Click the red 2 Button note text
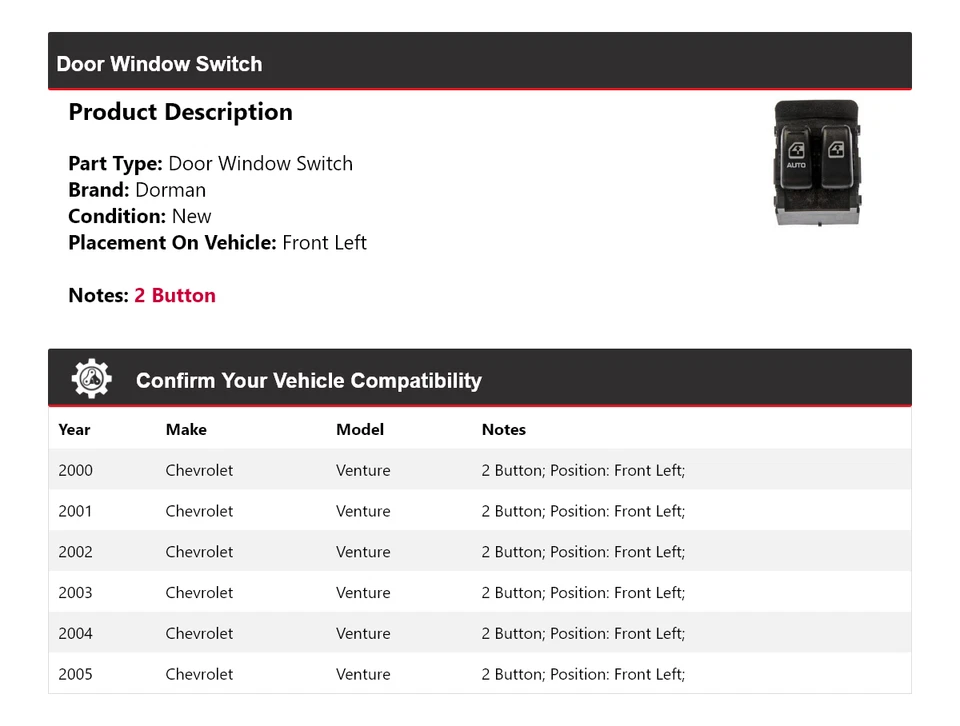 175,295
